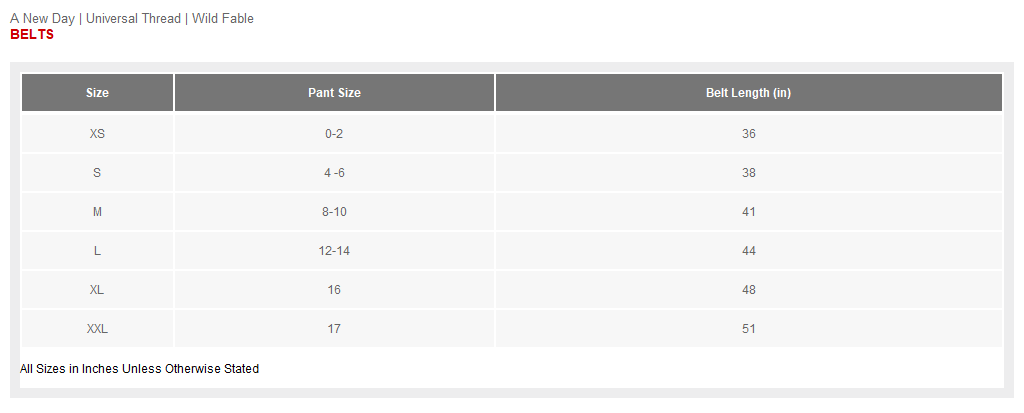Click pant size 16 cell

pos(334,290)
